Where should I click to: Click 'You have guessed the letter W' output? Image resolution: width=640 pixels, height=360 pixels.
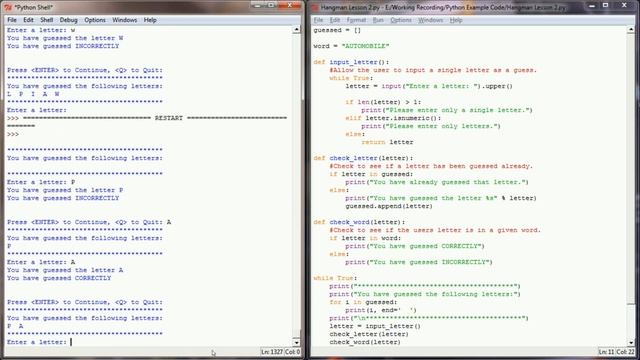[65, 38]
